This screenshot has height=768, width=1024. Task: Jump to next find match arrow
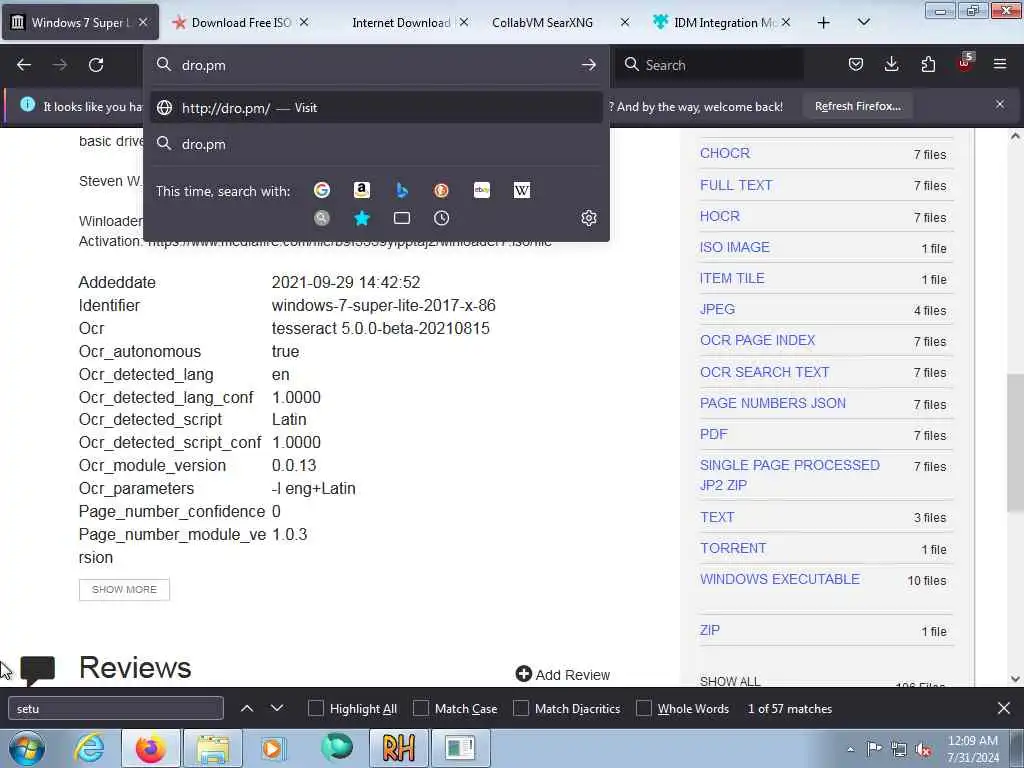pos(277,708)
